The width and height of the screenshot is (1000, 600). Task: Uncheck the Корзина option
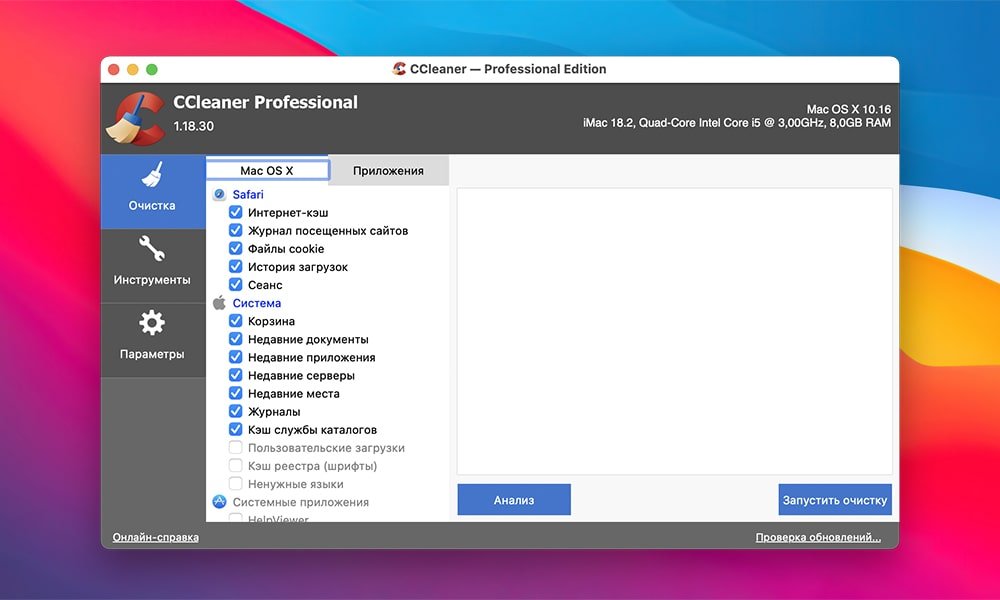pos(235,321)
